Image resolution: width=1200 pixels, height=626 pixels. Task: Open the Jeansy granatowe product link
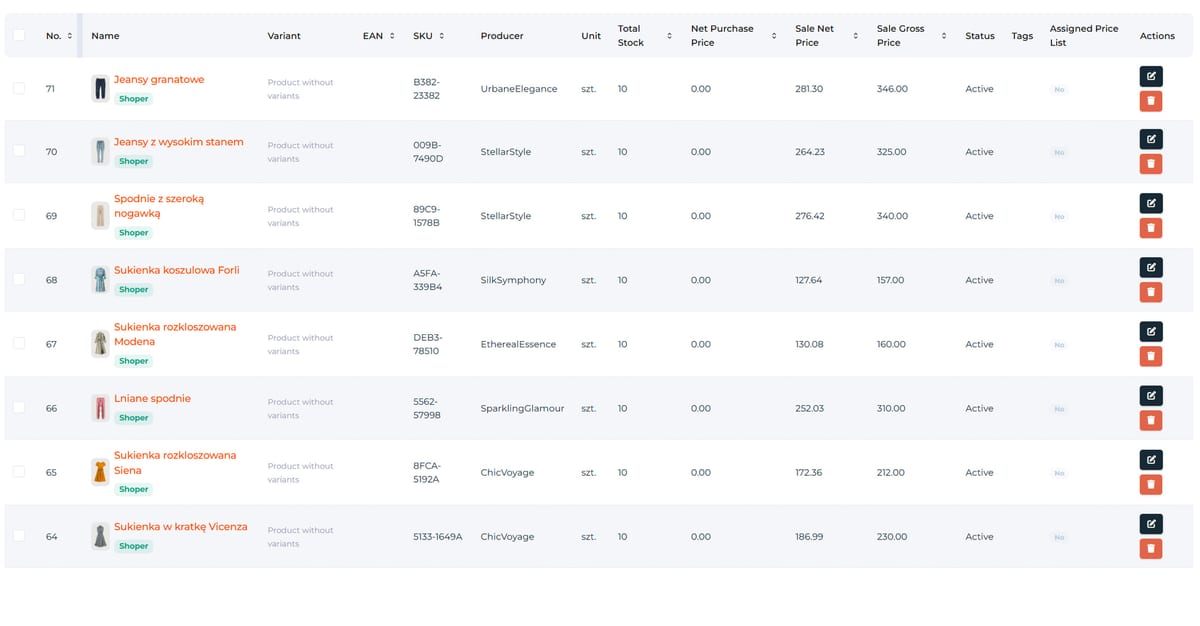(x=159, y=80)
